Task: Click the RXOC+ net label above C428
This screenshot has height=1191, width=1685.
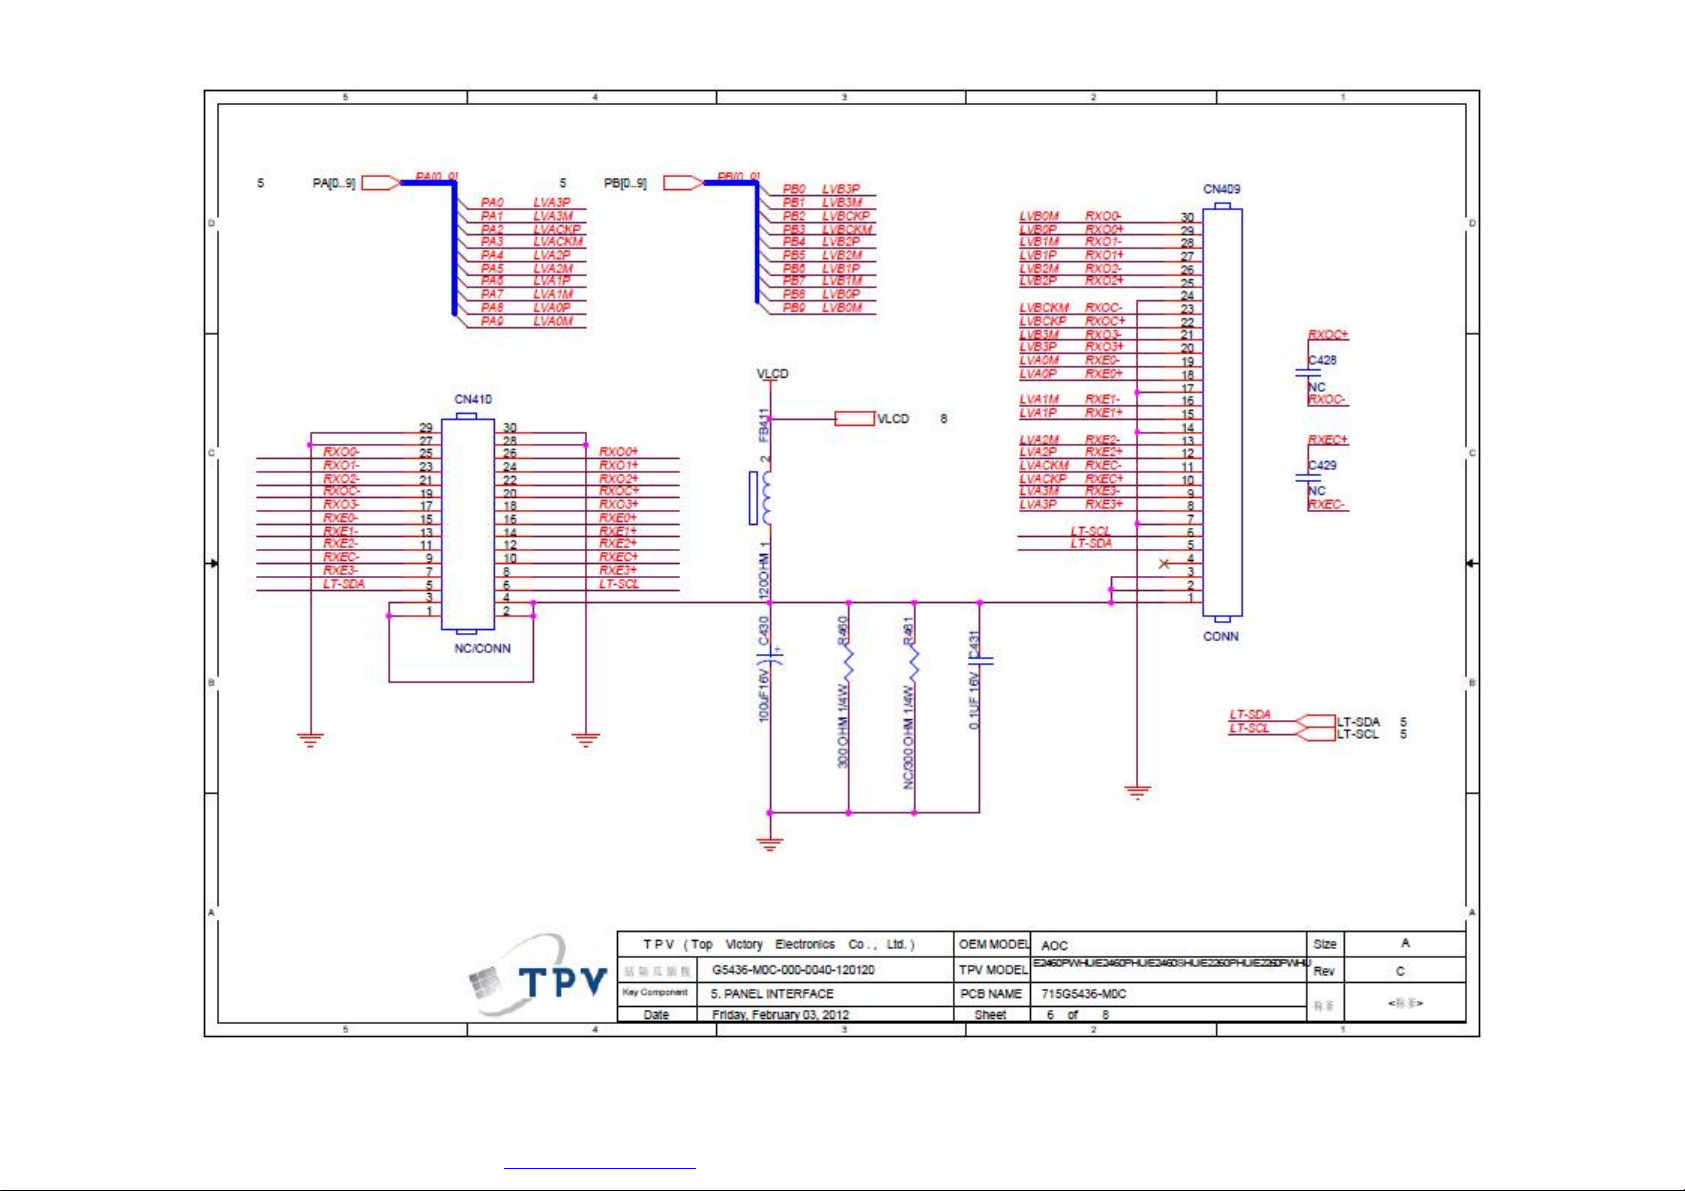Action: (1328, 335)
